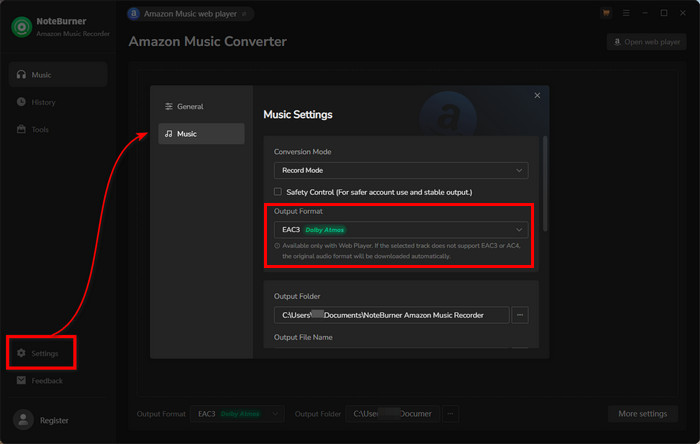700x444 pixels.
Task: Click the headphones icon beside Music
Action: (x=21, y=75)
